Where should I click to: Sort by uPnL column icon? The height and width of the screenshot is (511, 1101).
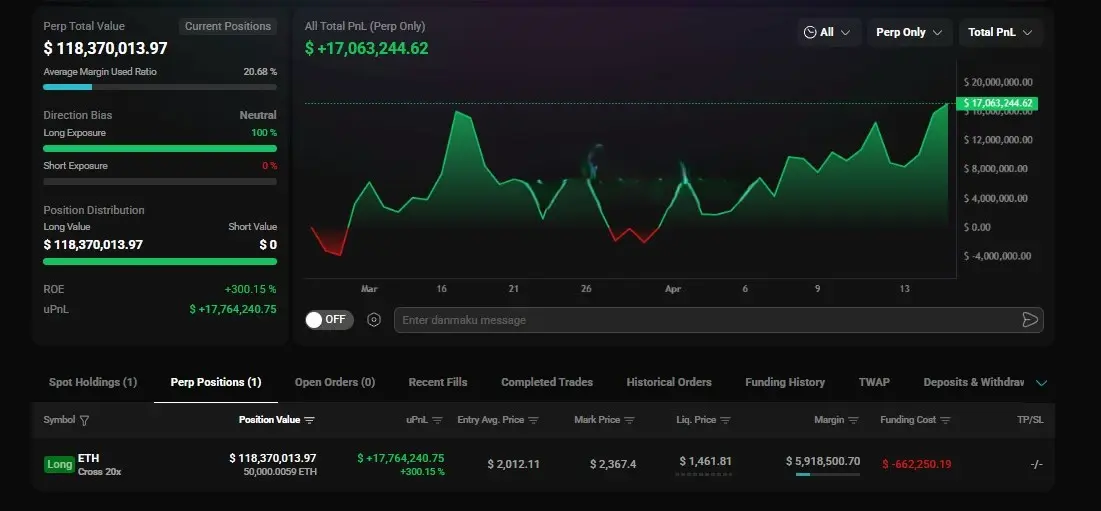click(437, 420)
